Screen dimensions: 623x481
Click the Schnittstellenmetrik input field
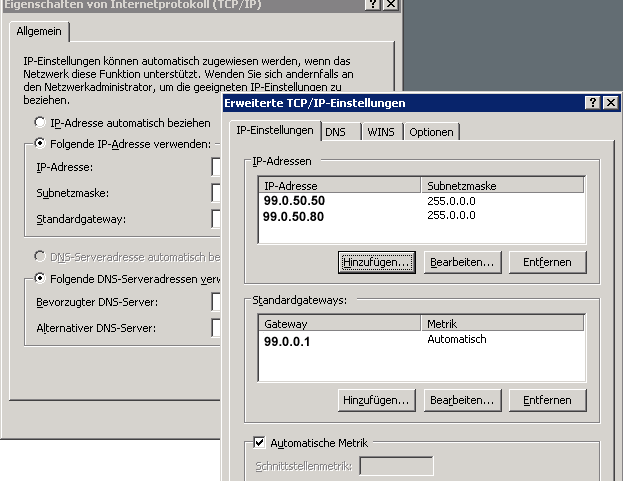396,466
